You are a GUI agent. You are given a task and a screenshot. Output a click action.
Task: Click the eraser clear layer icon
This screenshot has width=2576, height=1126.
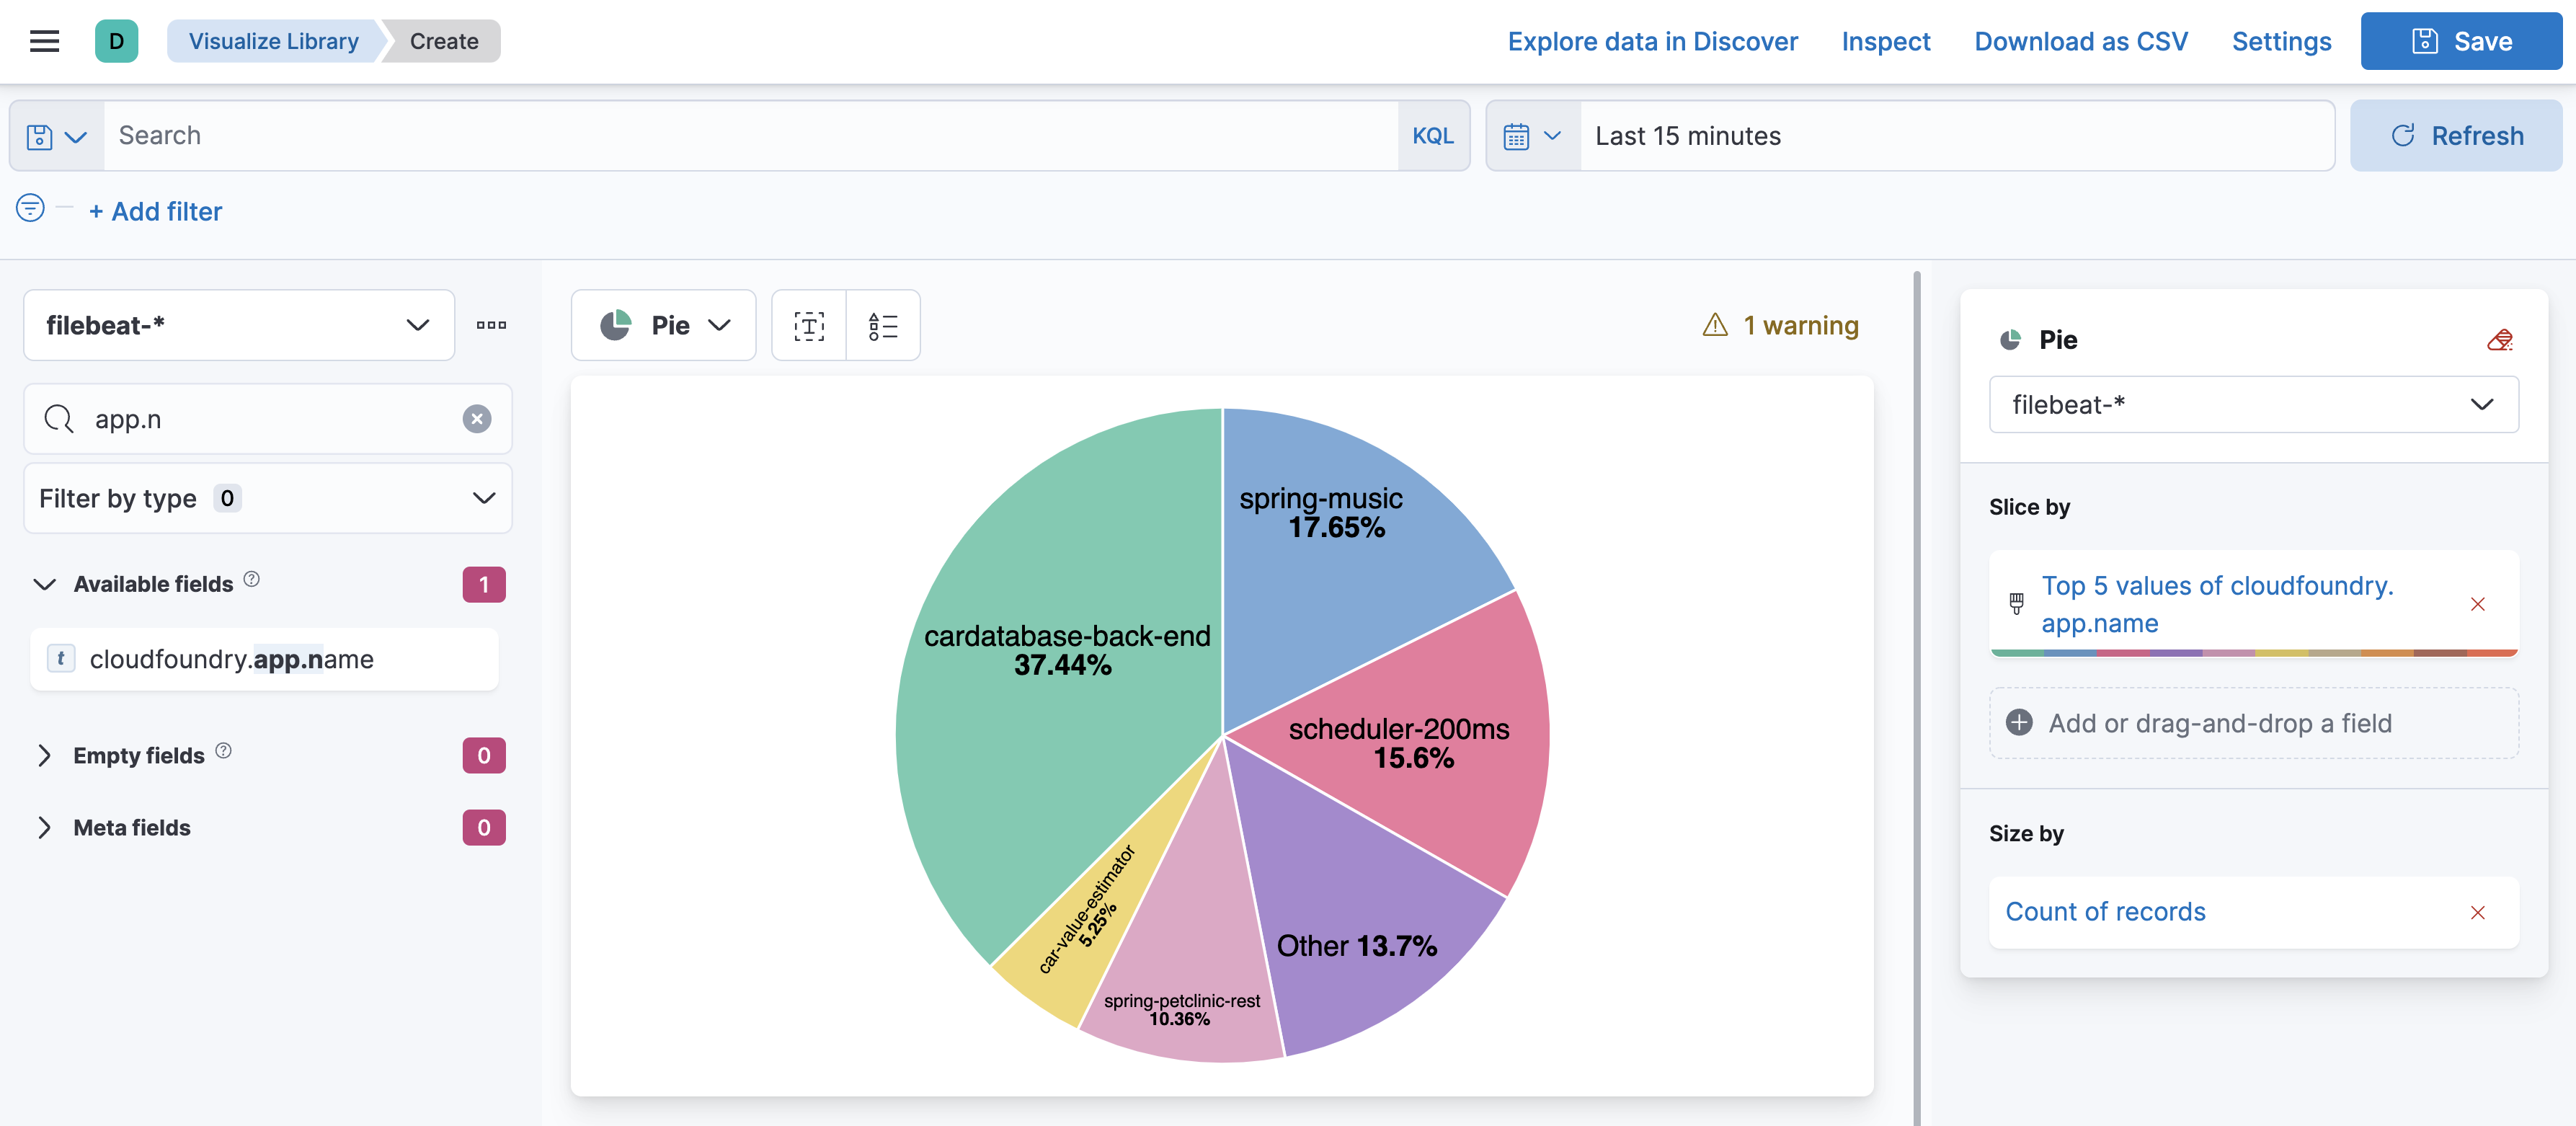[x=2499, y=340]
